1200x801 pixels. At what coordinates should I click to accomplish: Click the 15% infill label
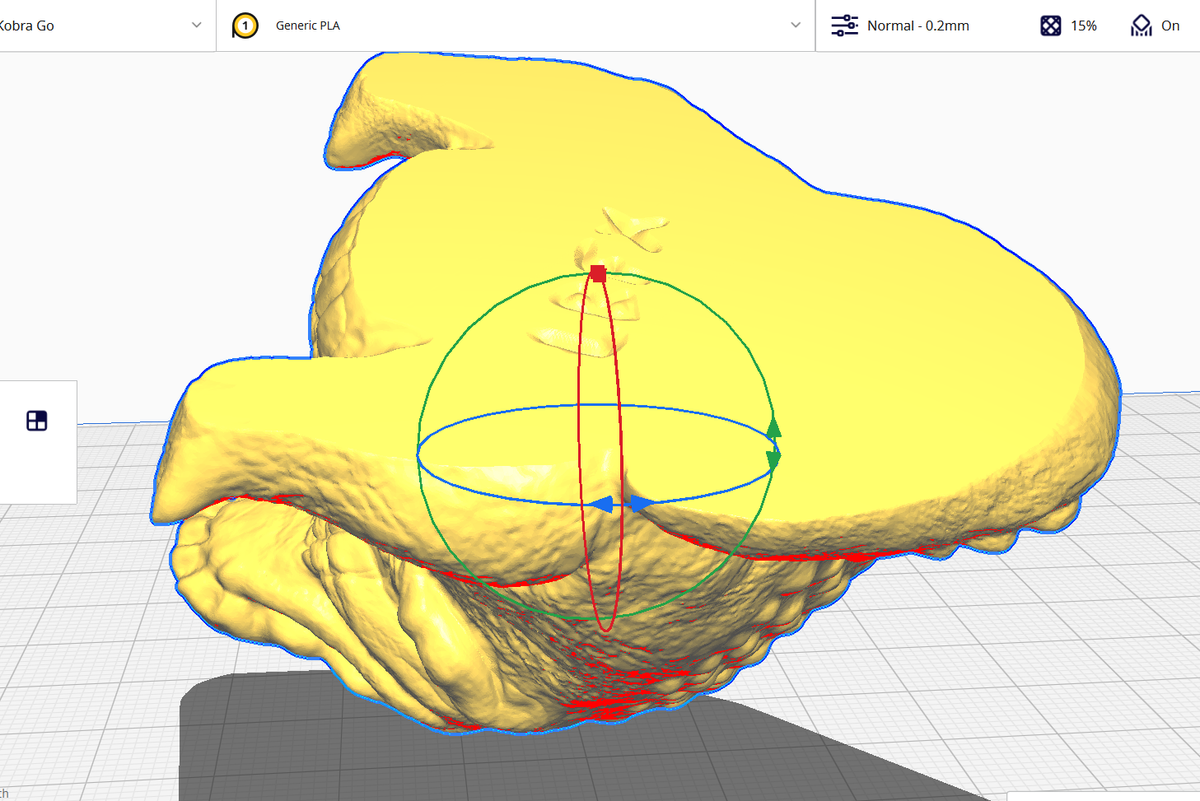click(x=1083, y=25)
